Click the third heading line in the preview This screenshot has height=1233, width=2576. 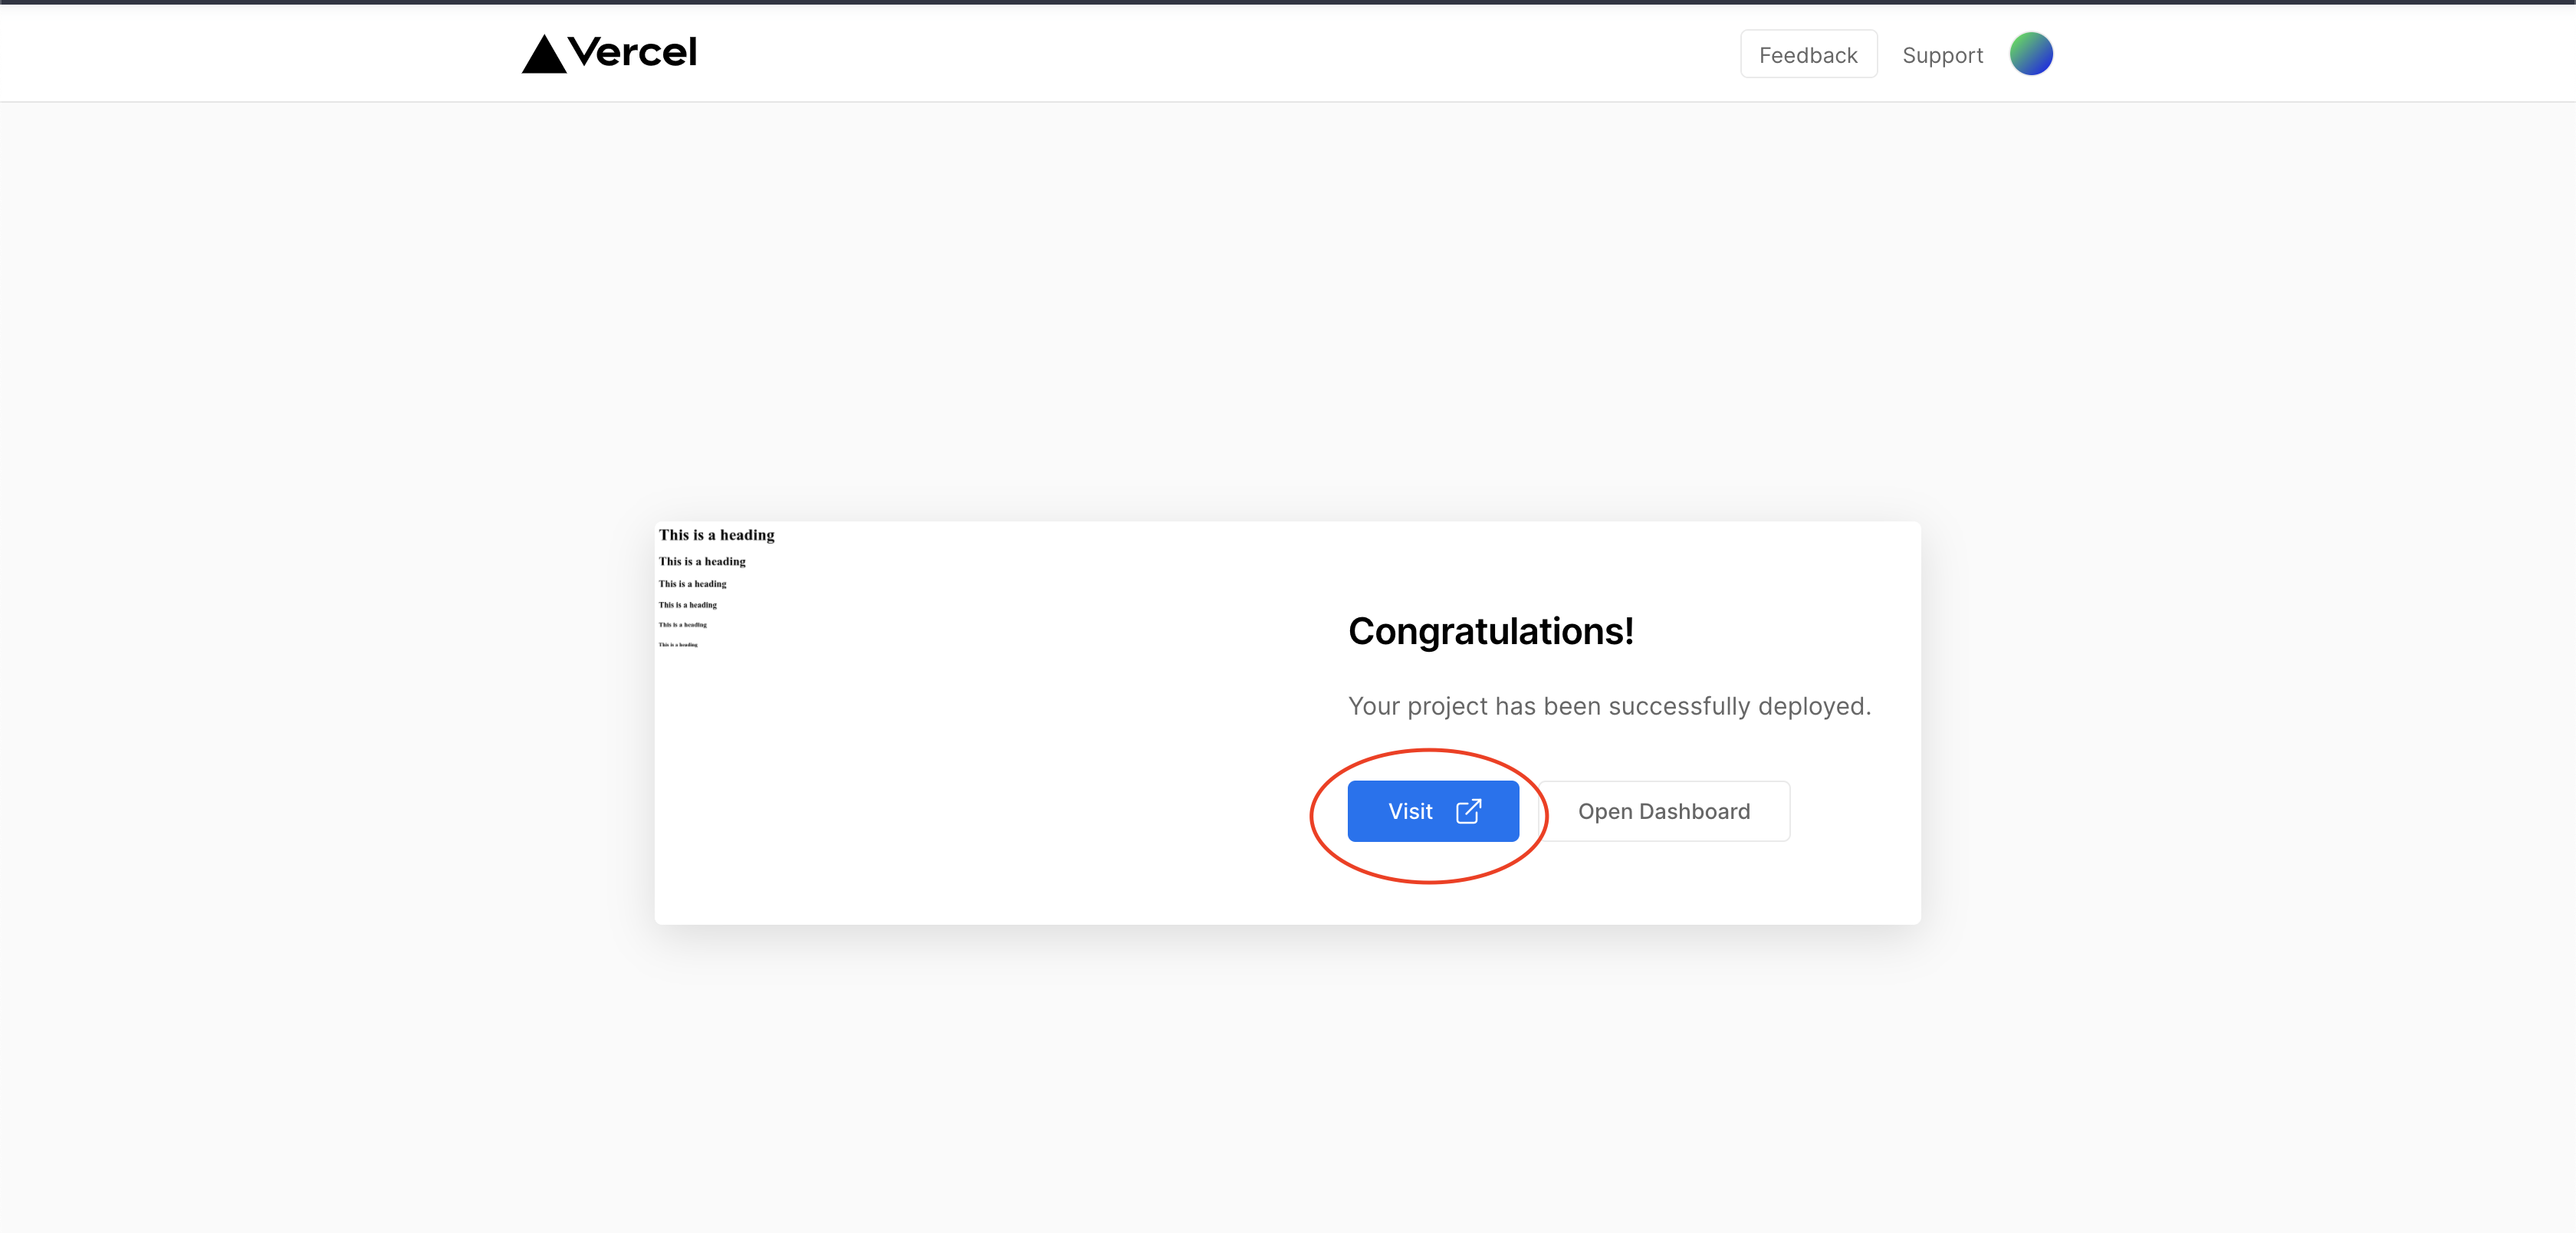coord(692,584)
